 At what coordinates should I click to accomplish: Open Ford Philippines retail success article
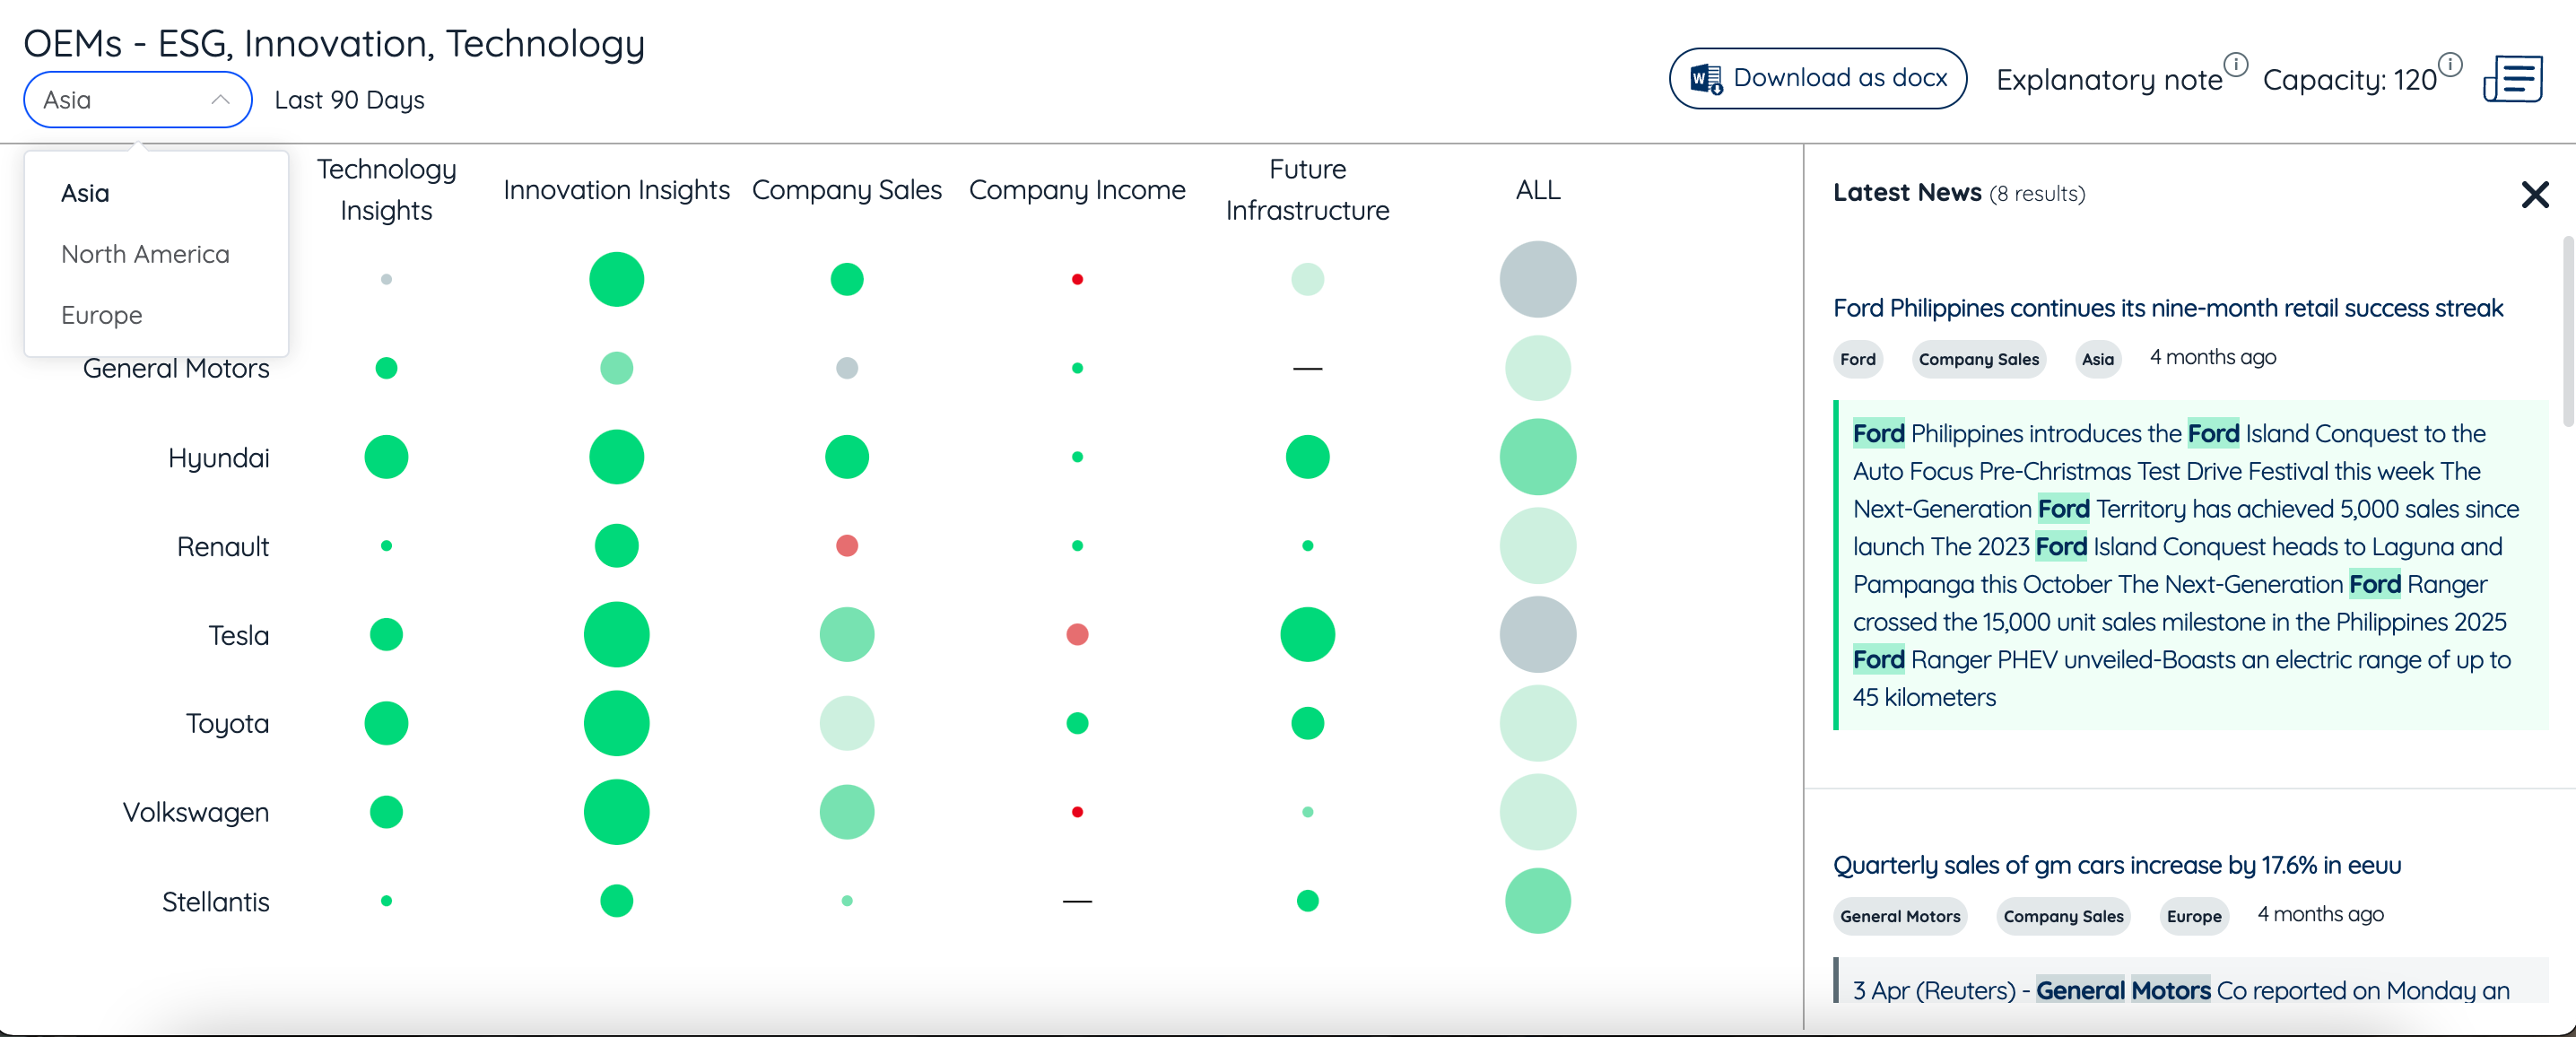point(2167,308)
